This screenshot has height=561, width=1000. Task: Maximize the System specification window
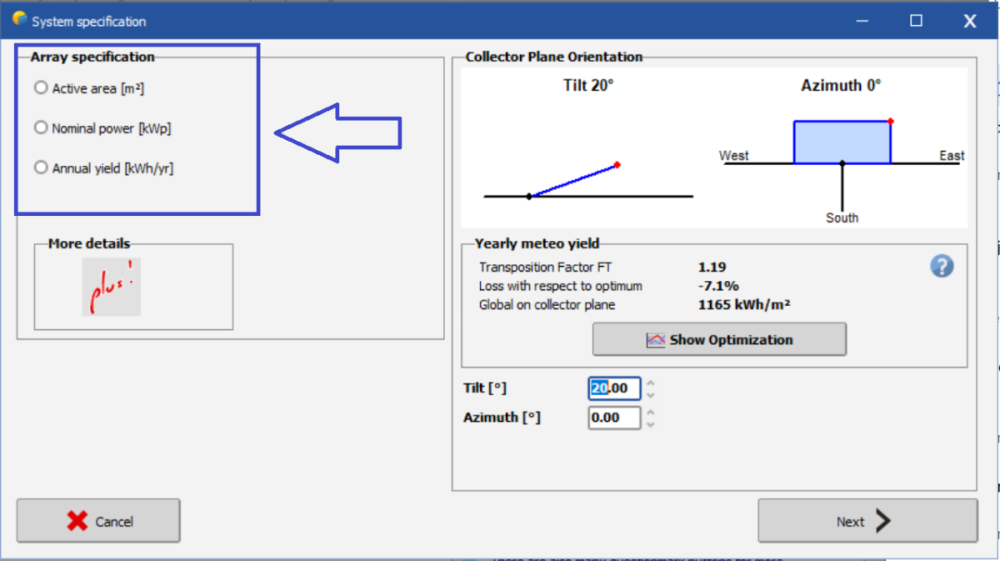tap(916, 21)
